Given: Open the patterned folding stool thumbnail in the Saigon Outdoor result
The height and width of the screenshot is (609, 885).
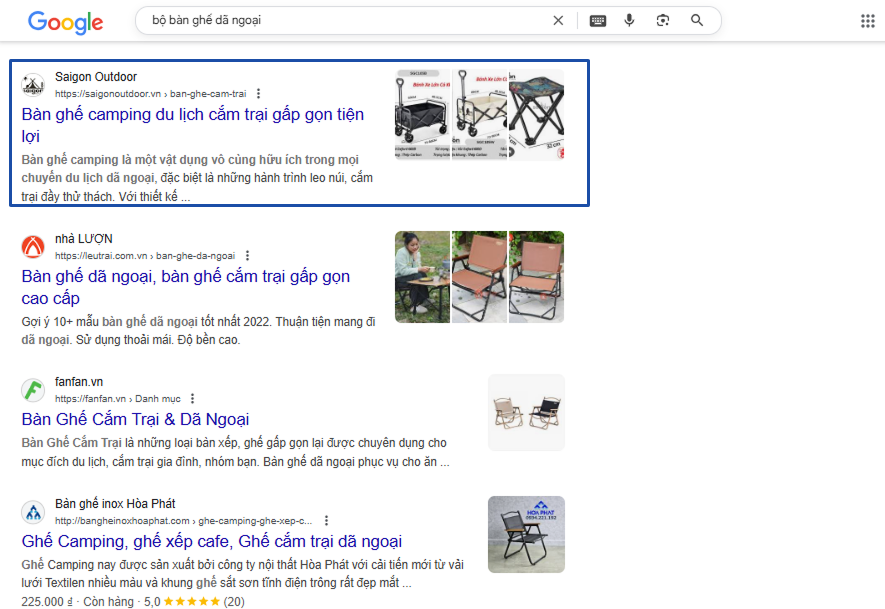Looking at the screenshot, I should pyautogui.click(x=537, y=115).
